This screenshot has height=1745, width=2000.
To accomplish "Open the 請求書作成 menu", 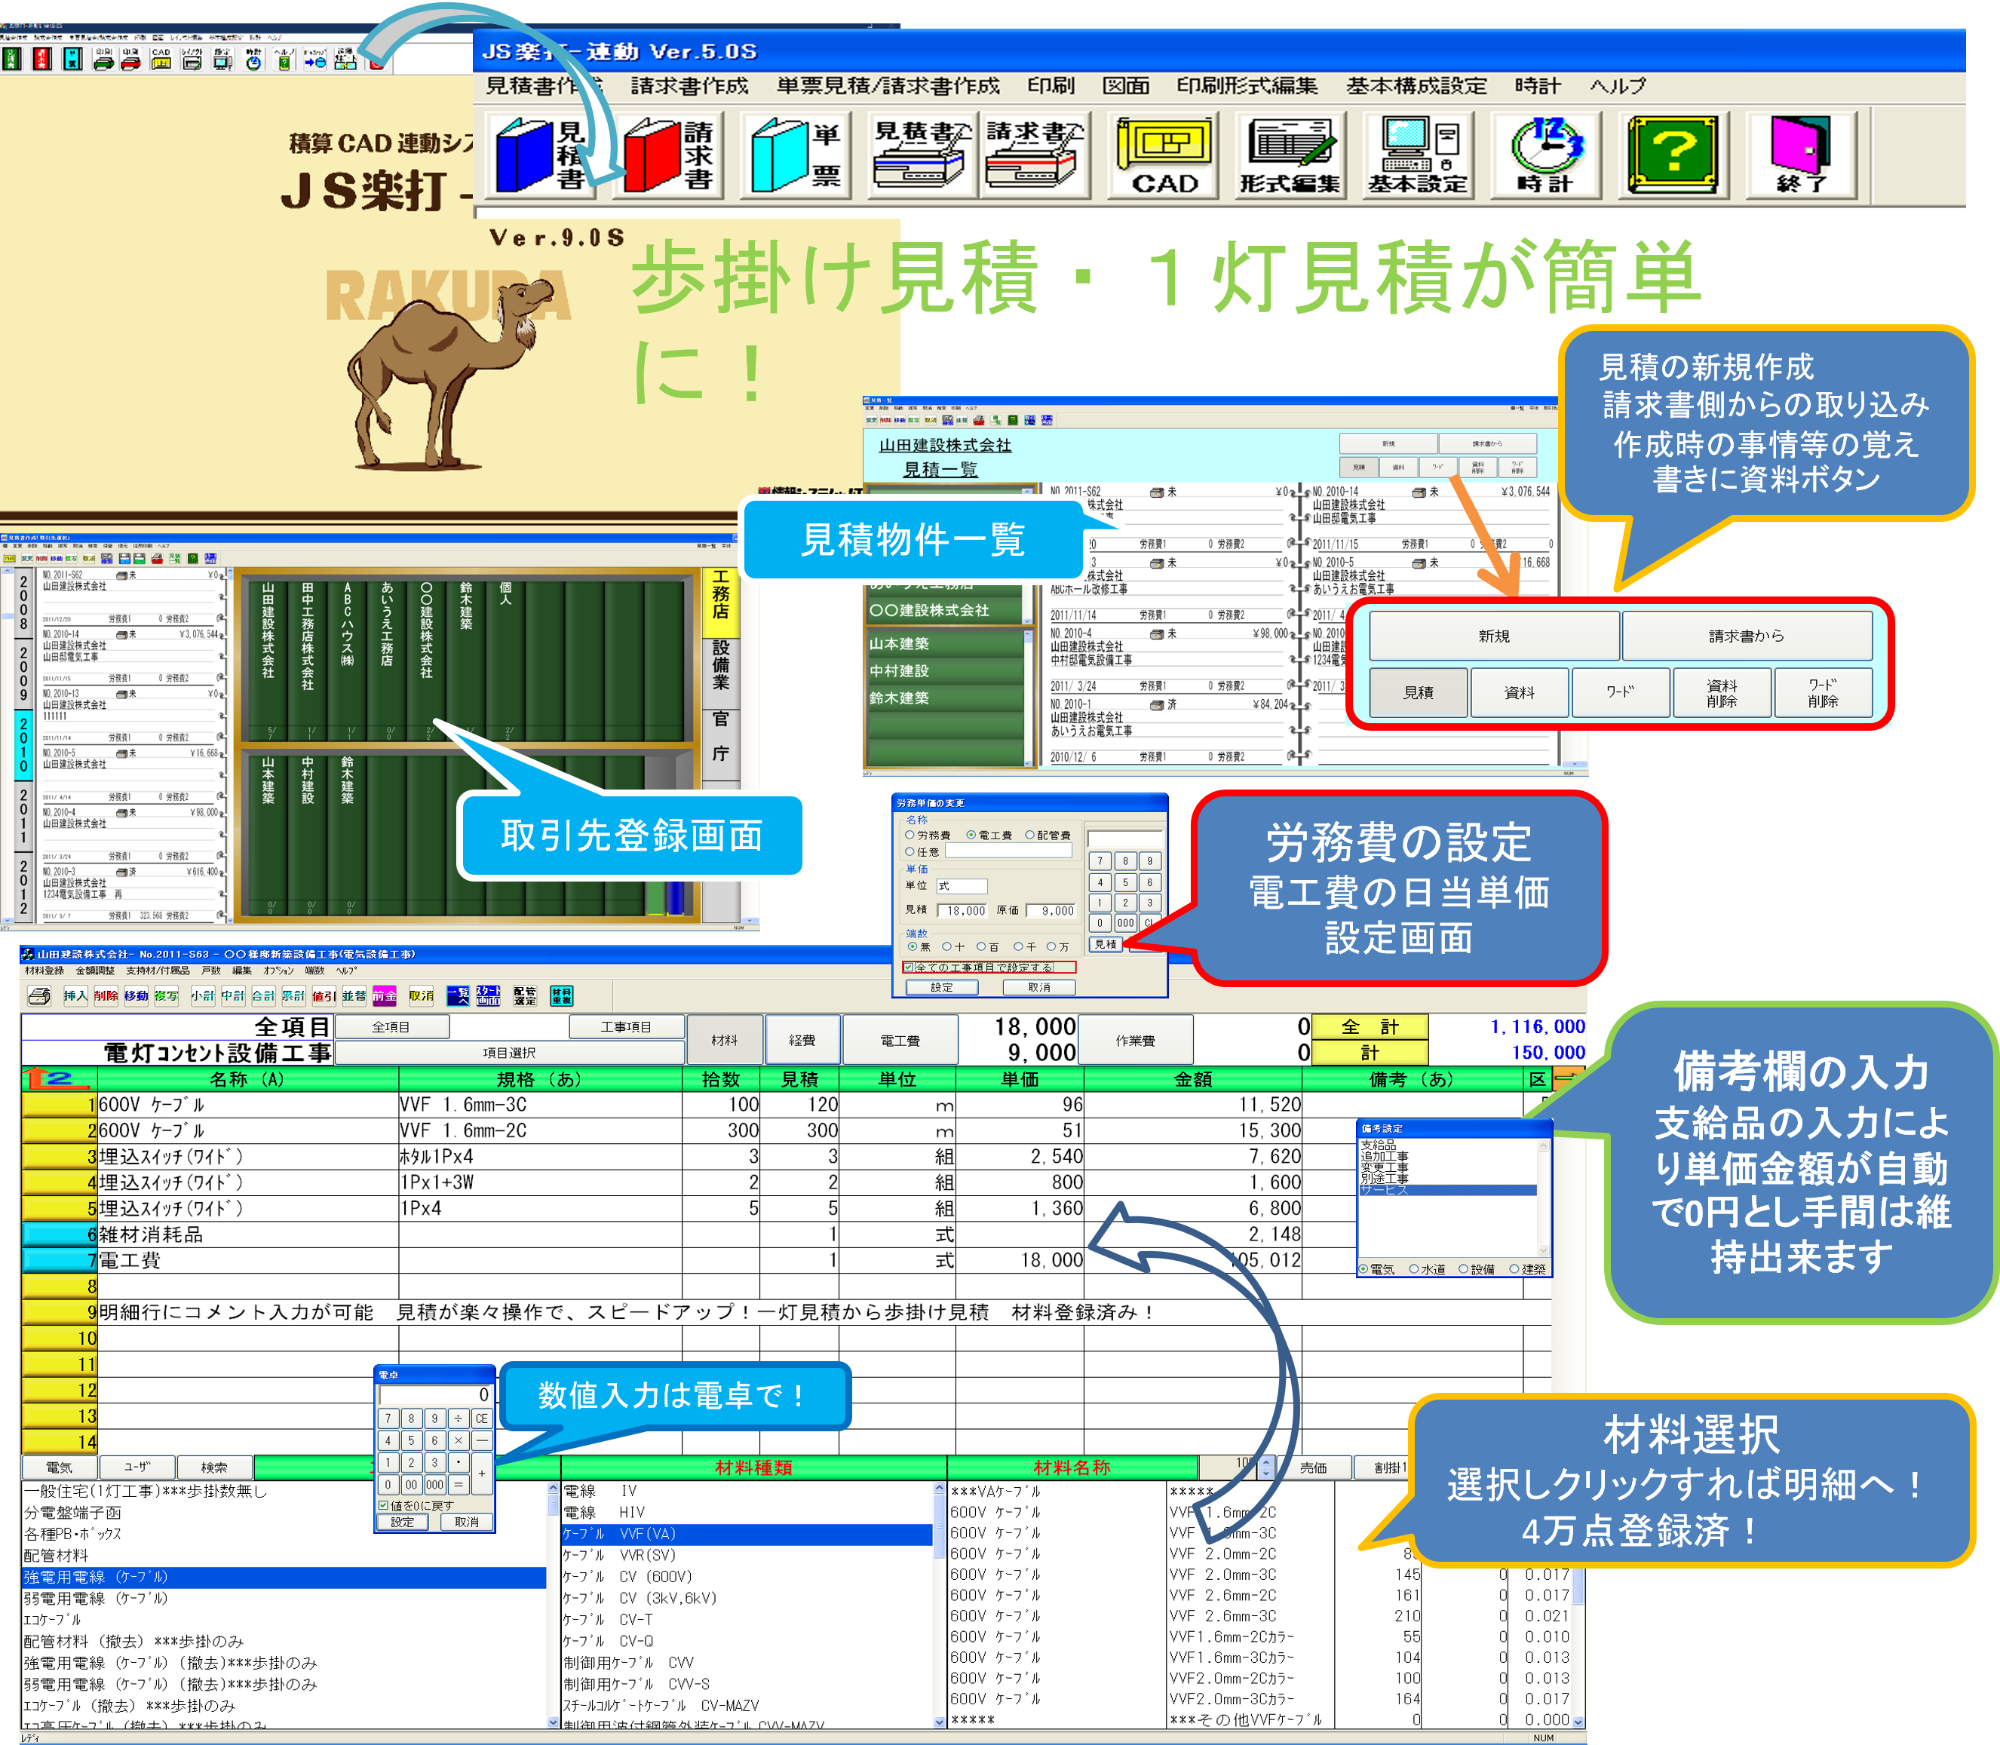I will tap(689, 86).
